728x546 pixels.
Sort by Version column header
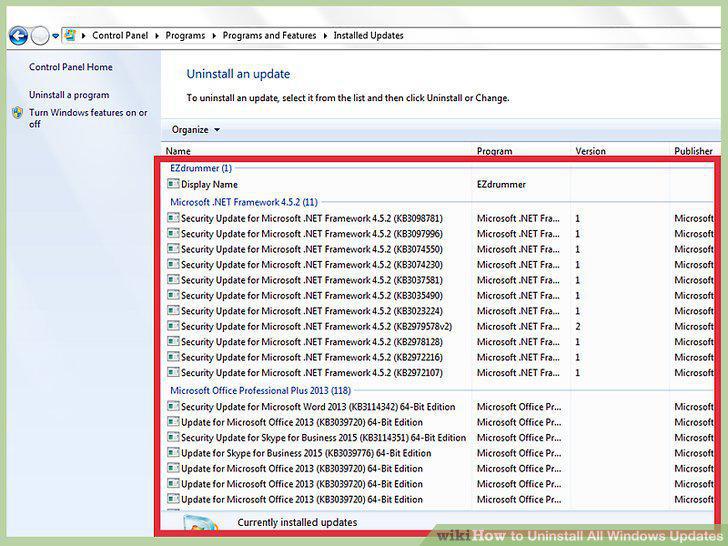click(591, 151)
